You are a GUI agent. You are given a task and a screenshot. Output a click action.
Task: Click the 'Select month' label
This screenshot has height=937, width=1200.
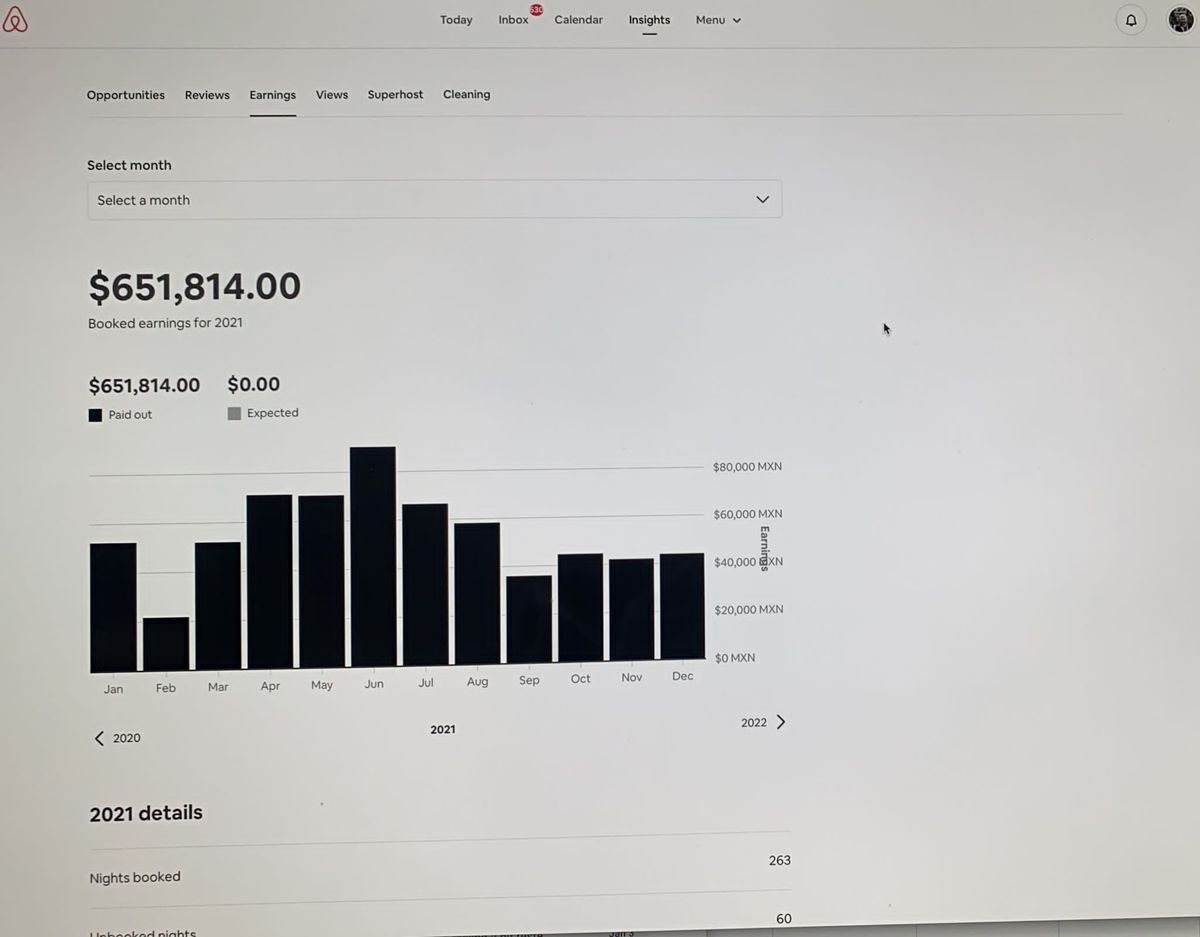pyautogui.click(x=129, y=166)
